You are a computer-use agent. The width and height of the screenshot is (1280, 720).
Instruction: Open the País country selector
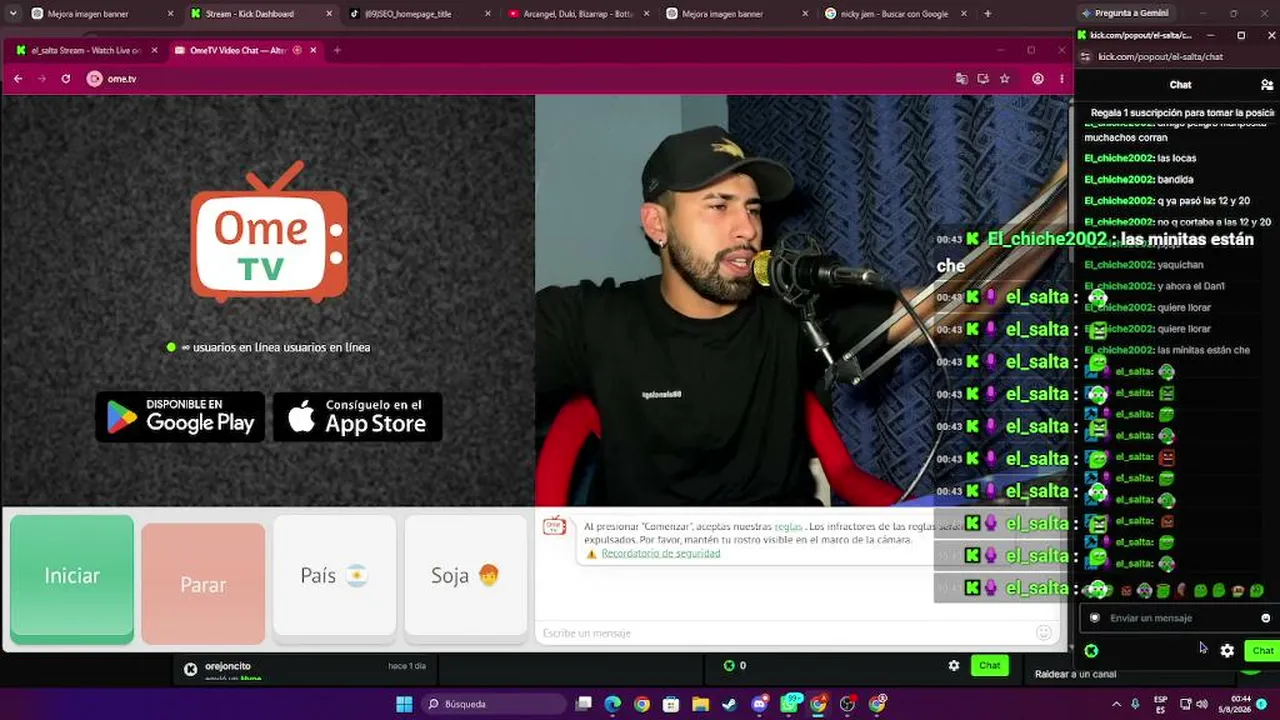tap(335, 576)
